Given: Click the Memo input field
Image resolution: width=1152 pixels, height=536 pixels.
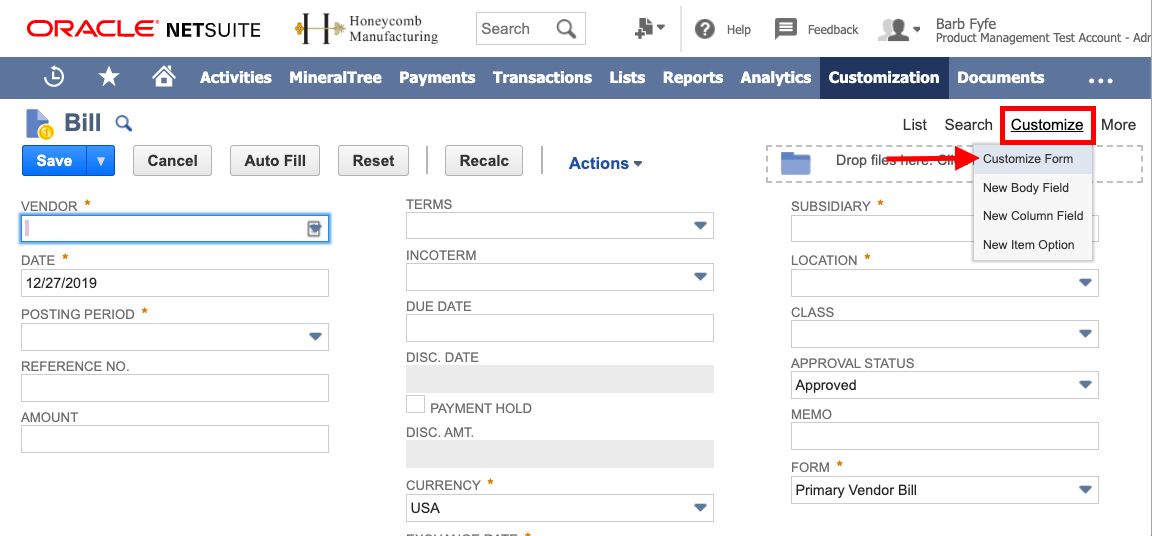Looking at the screenshot, I should [x=945, y=435].
